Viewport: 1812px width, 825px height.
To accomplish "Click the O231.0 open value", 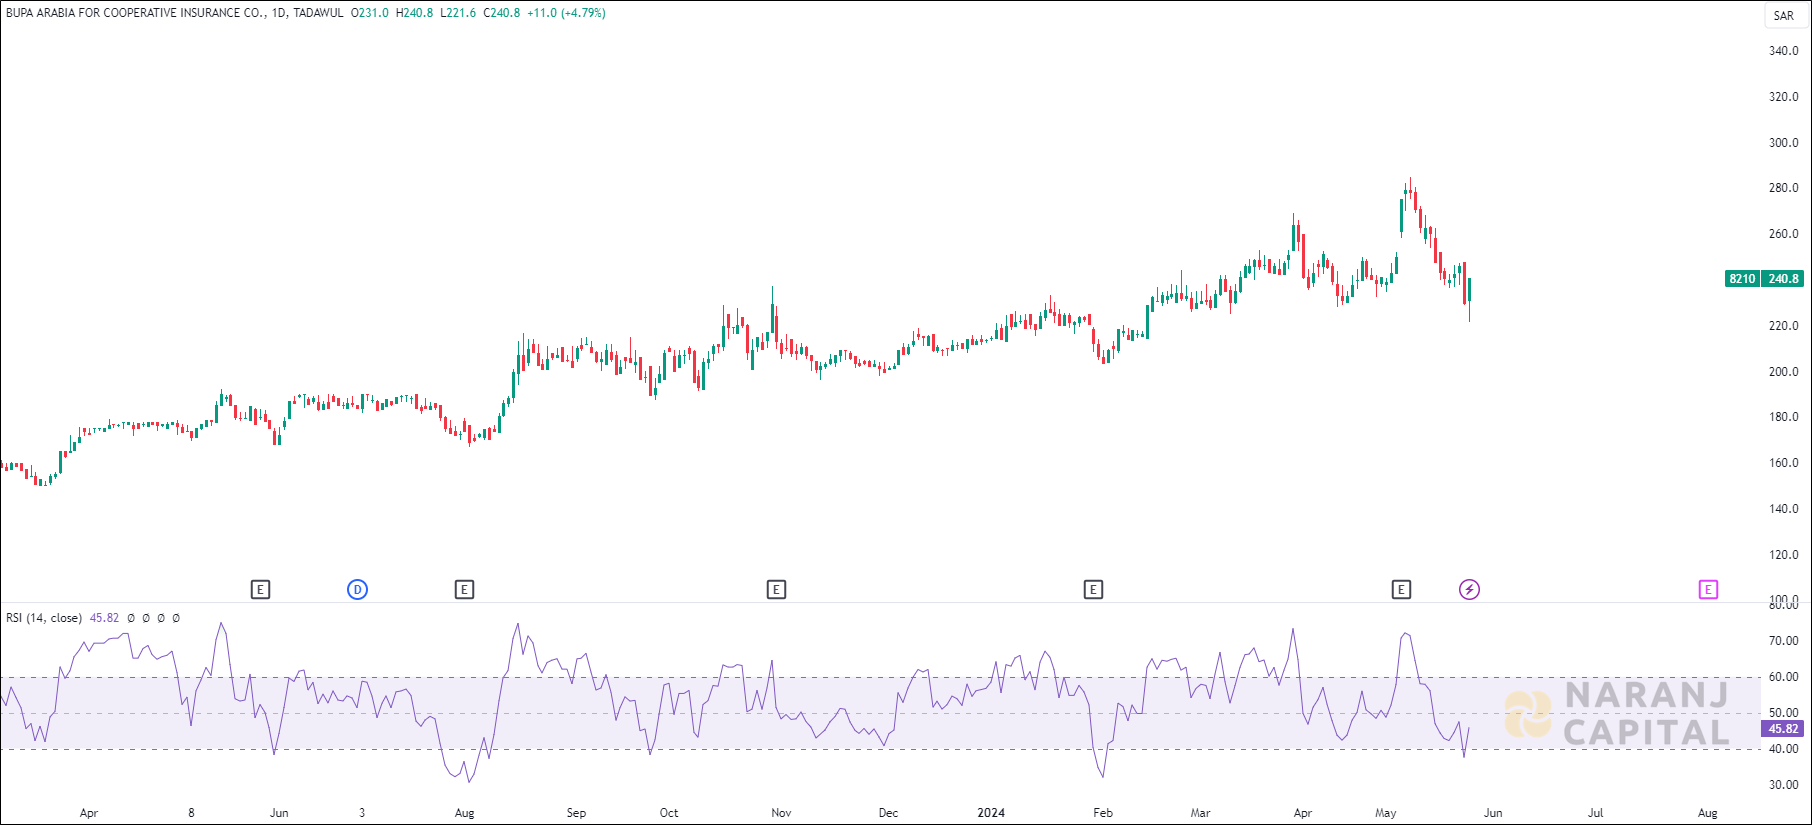I will (x=369, y=13).
